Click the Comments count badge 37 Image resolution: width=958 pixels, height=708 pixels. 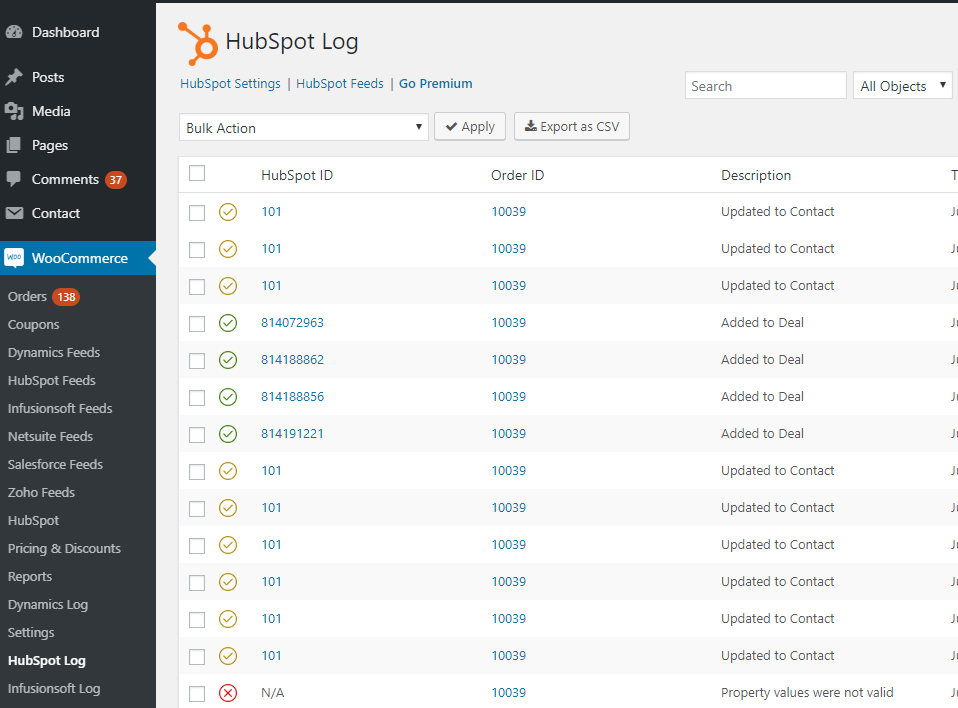(x=115, y=180)
